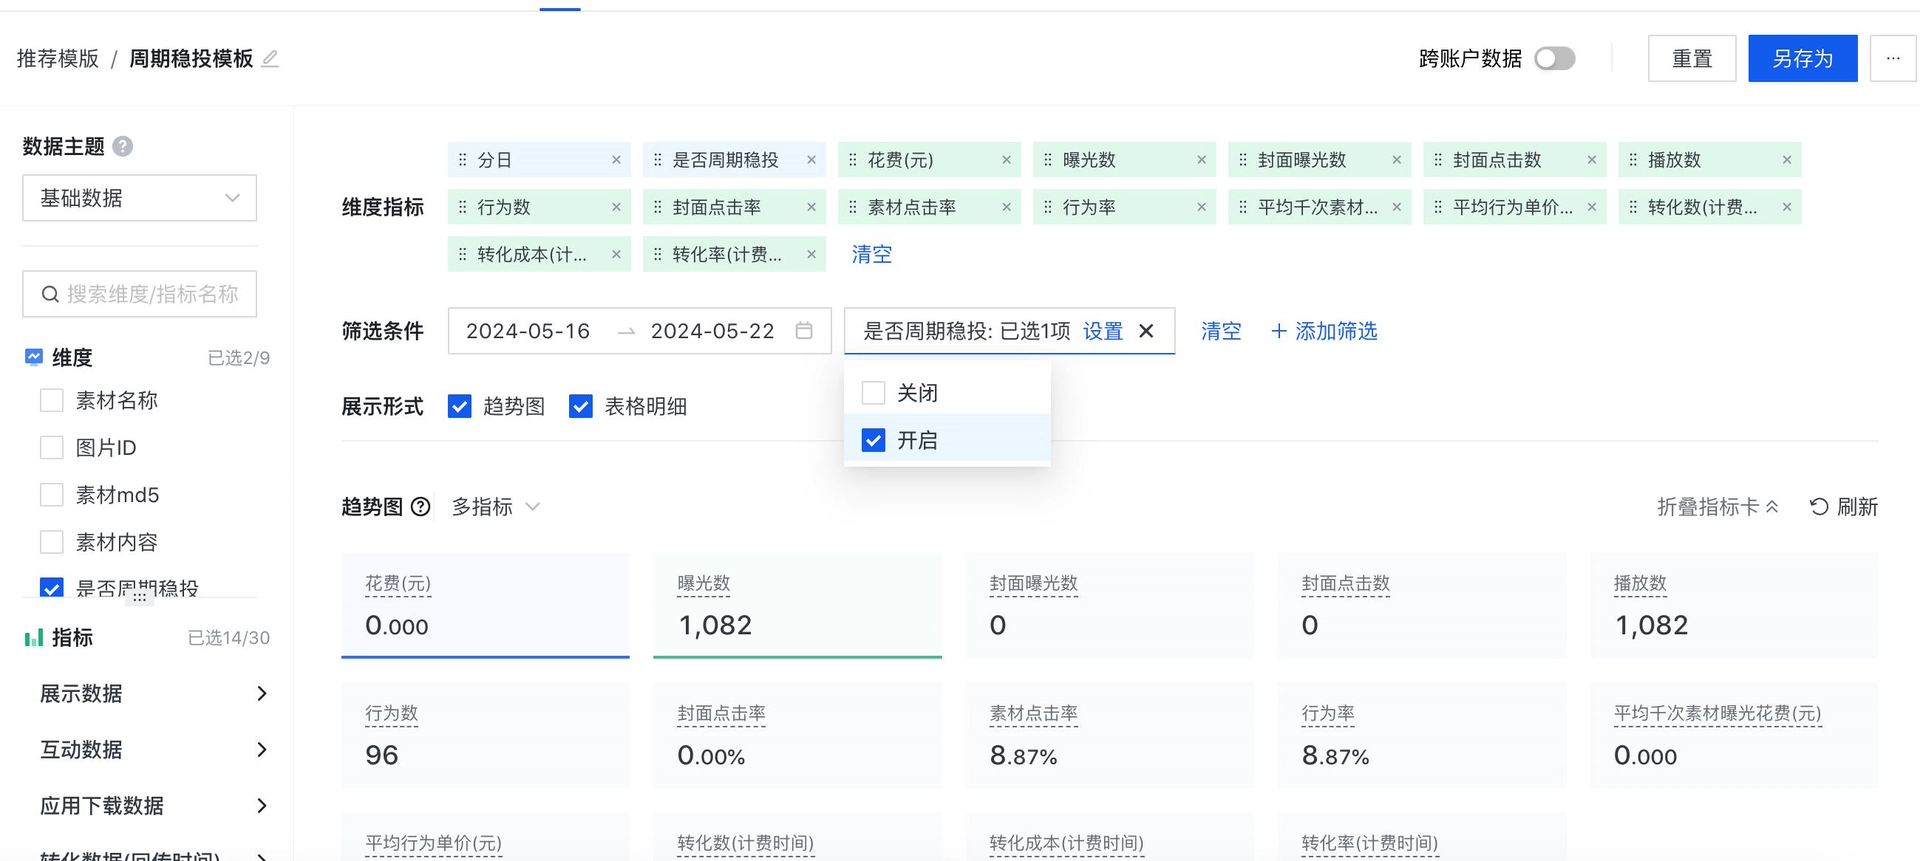
Task: Click the 维度 section icon
Action: click(34, 357)
